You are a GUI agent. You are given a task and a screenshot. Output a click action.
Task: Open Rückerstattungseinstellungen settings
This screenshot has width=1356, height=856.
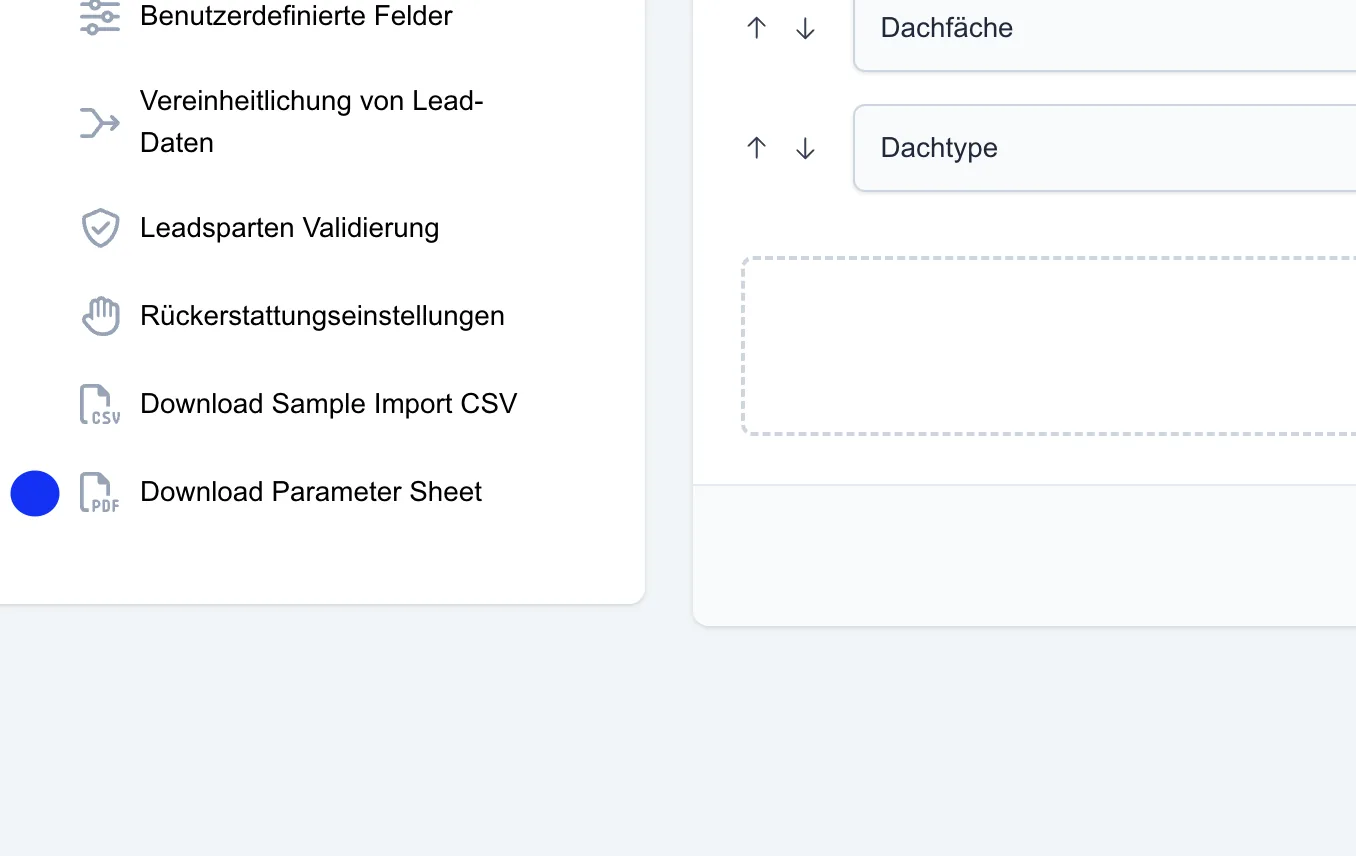click(x=322, y=316)
